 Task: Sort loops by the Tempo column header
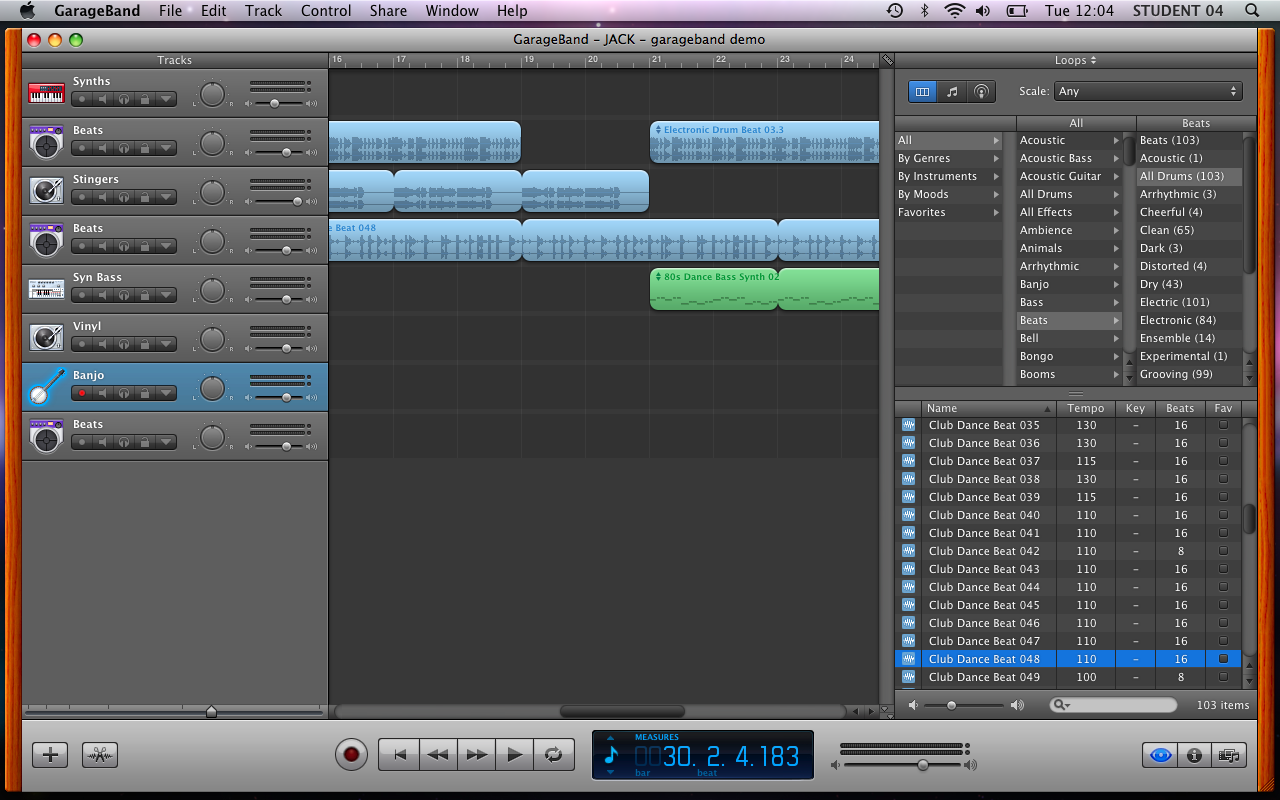point(1086,408)
